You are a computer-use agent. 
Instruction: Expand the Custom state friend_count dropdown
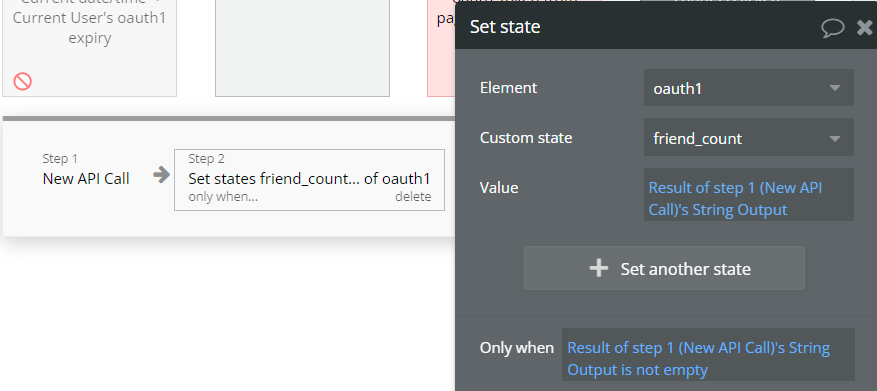[748, 138]
